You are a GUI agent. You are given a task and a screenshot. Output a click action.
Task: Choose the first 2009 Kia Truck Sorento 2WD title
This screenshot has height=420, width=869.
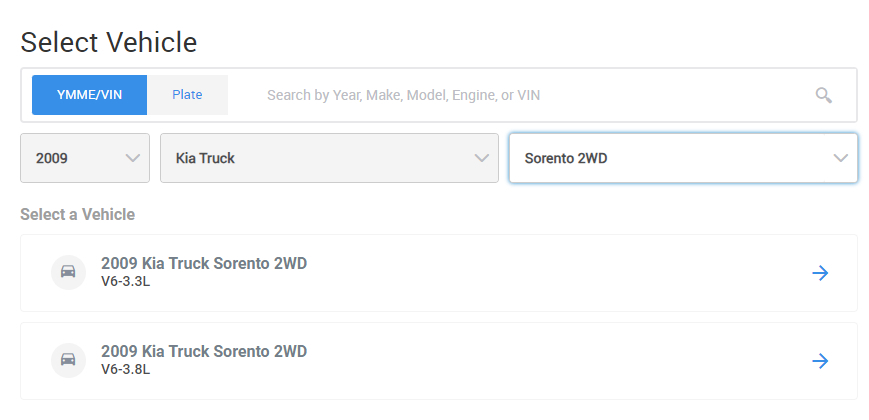204,264
